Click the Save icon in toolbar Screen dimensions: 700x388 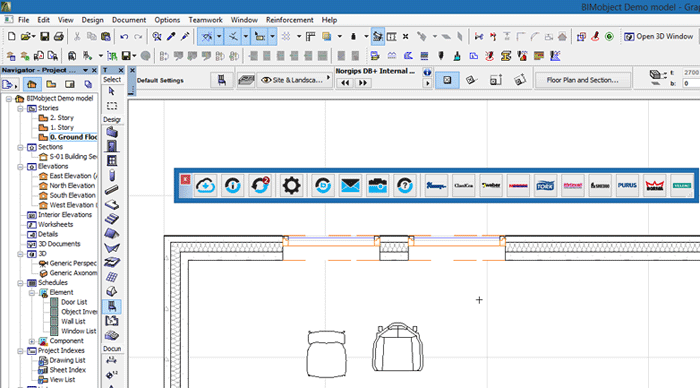click(x=45, y=36)
